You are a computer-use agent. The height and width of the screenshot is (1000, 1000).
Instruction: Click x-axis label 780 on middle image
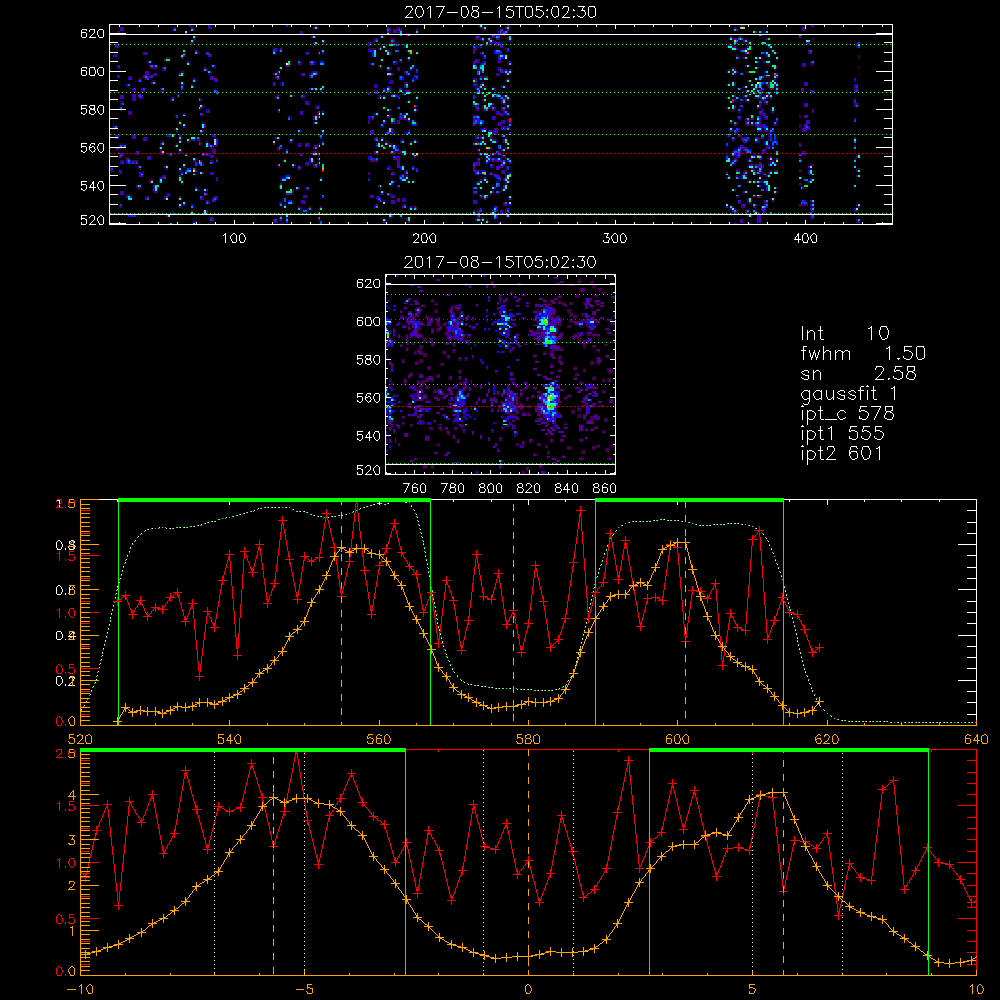click(x=453, y=489)
